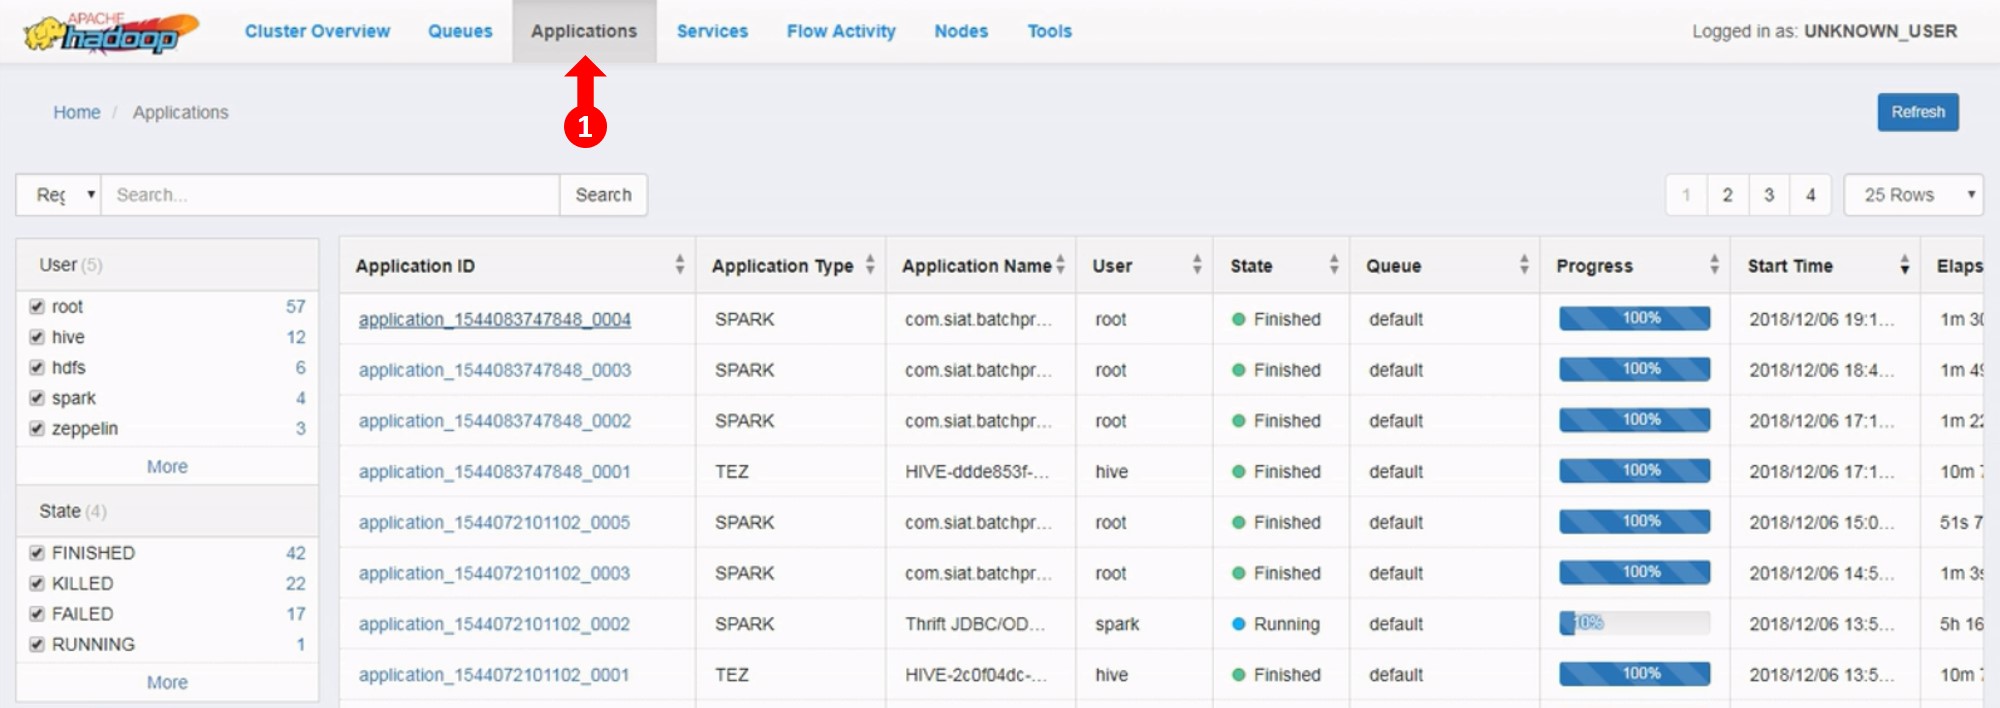Sort table by State column arrows
2000x708 pixels.
pos(1333,265)
